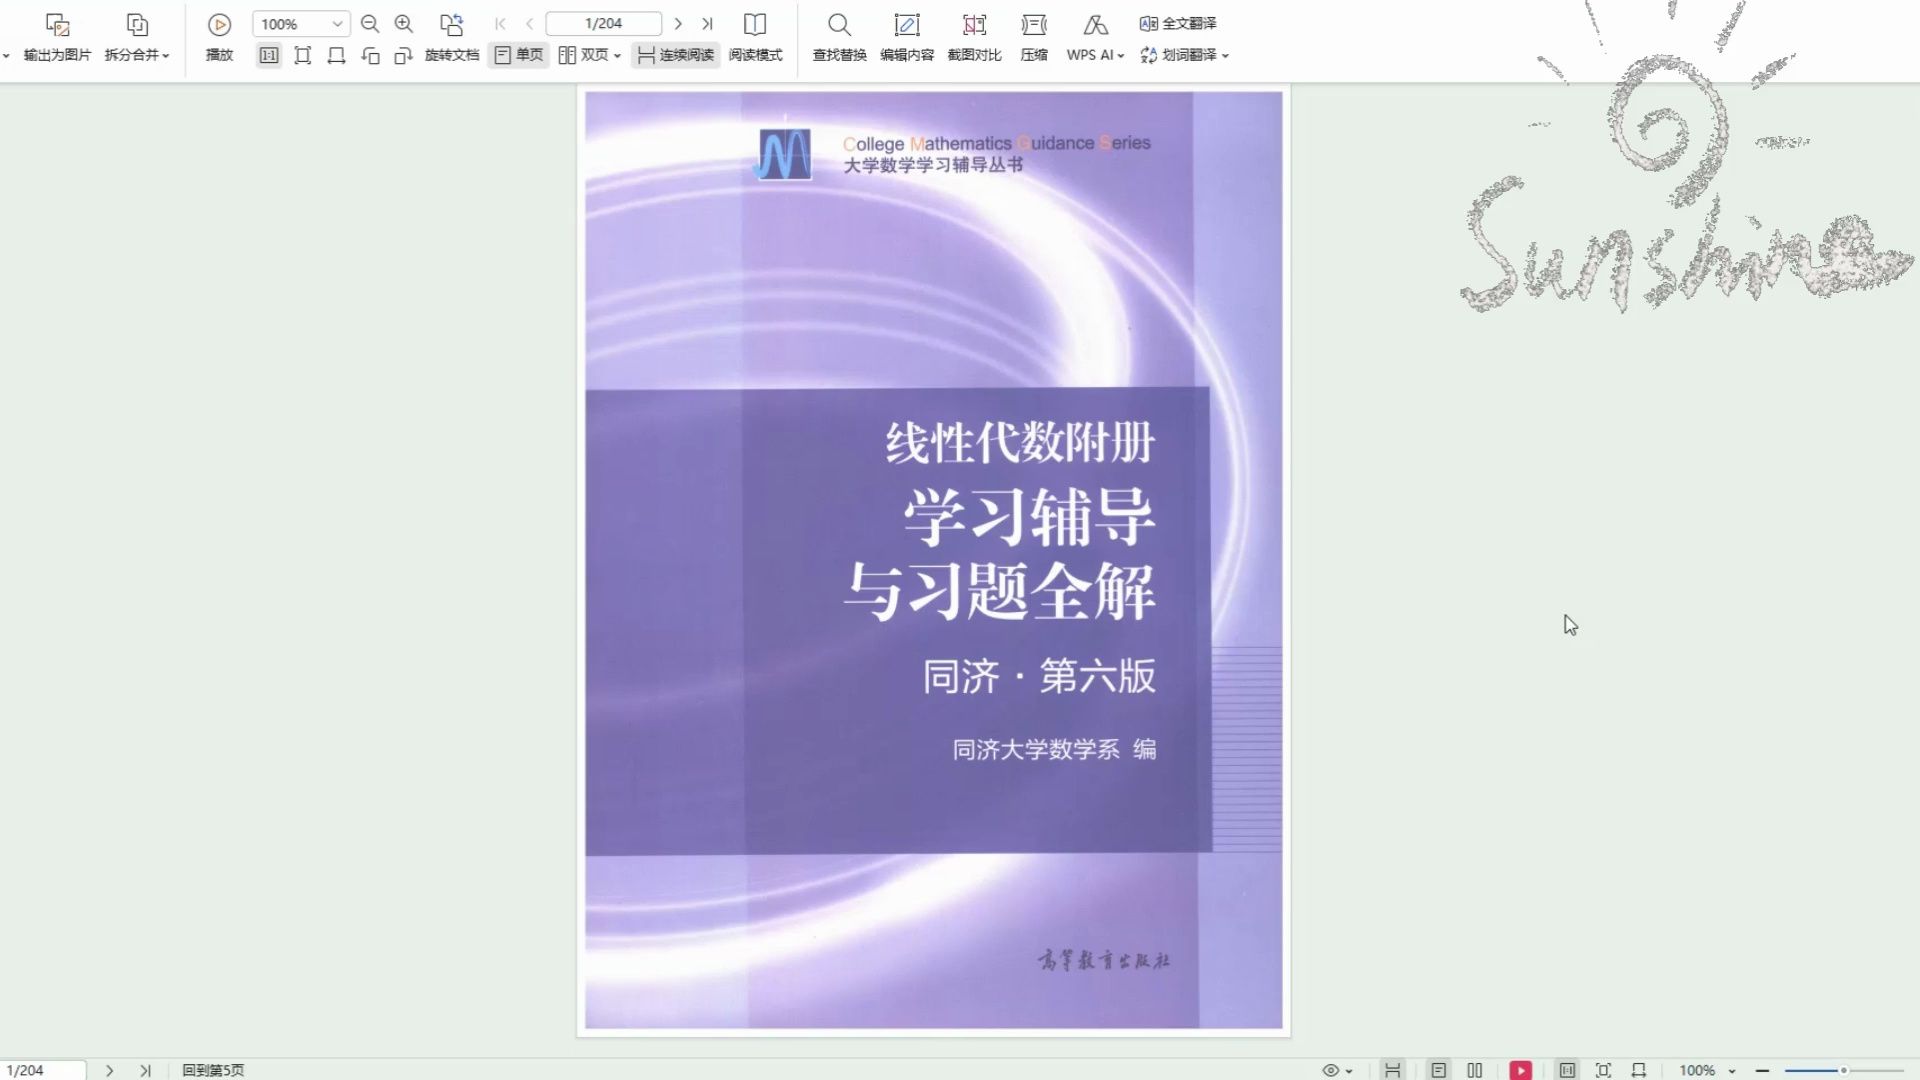Rotate page clockwise icon
The image size is (1920, 1080).
(x=404, y=55)
